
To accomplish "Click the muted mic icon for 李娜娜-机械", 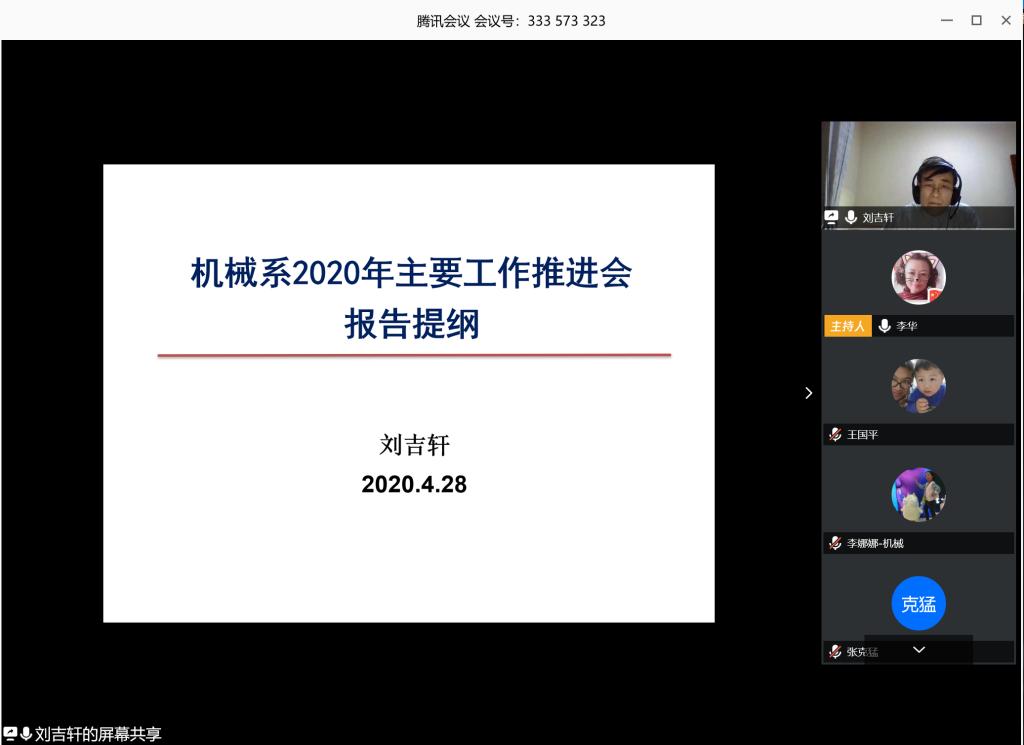I will click(835, 543).
